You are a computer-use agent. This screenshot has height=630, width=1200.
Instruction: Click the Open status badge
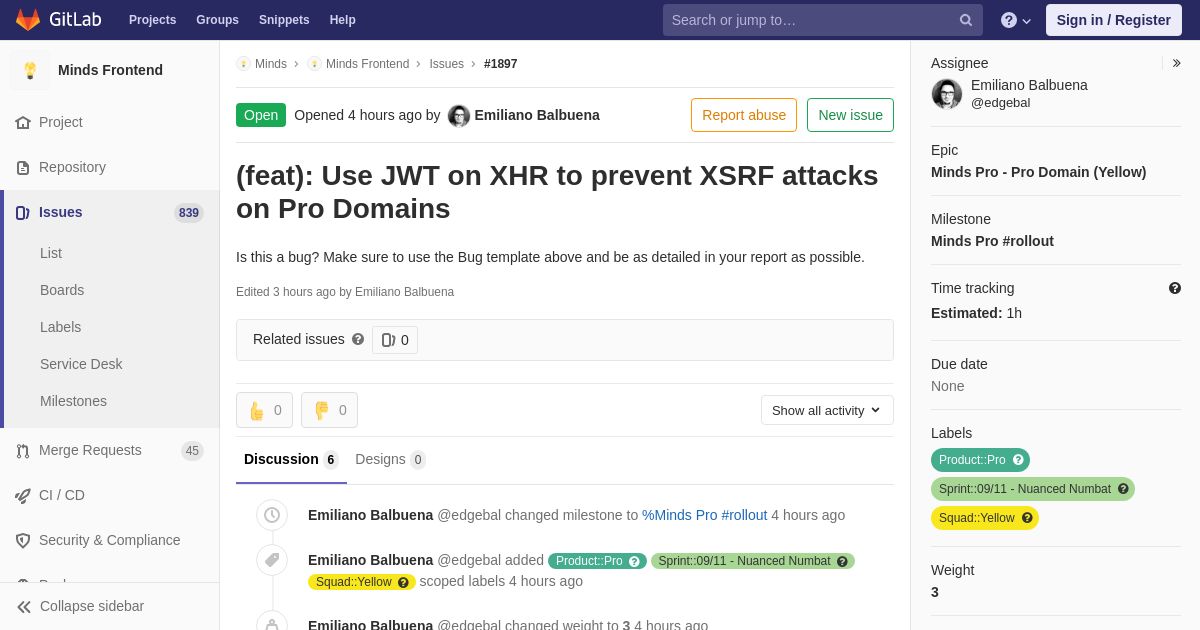coord(261,115)
